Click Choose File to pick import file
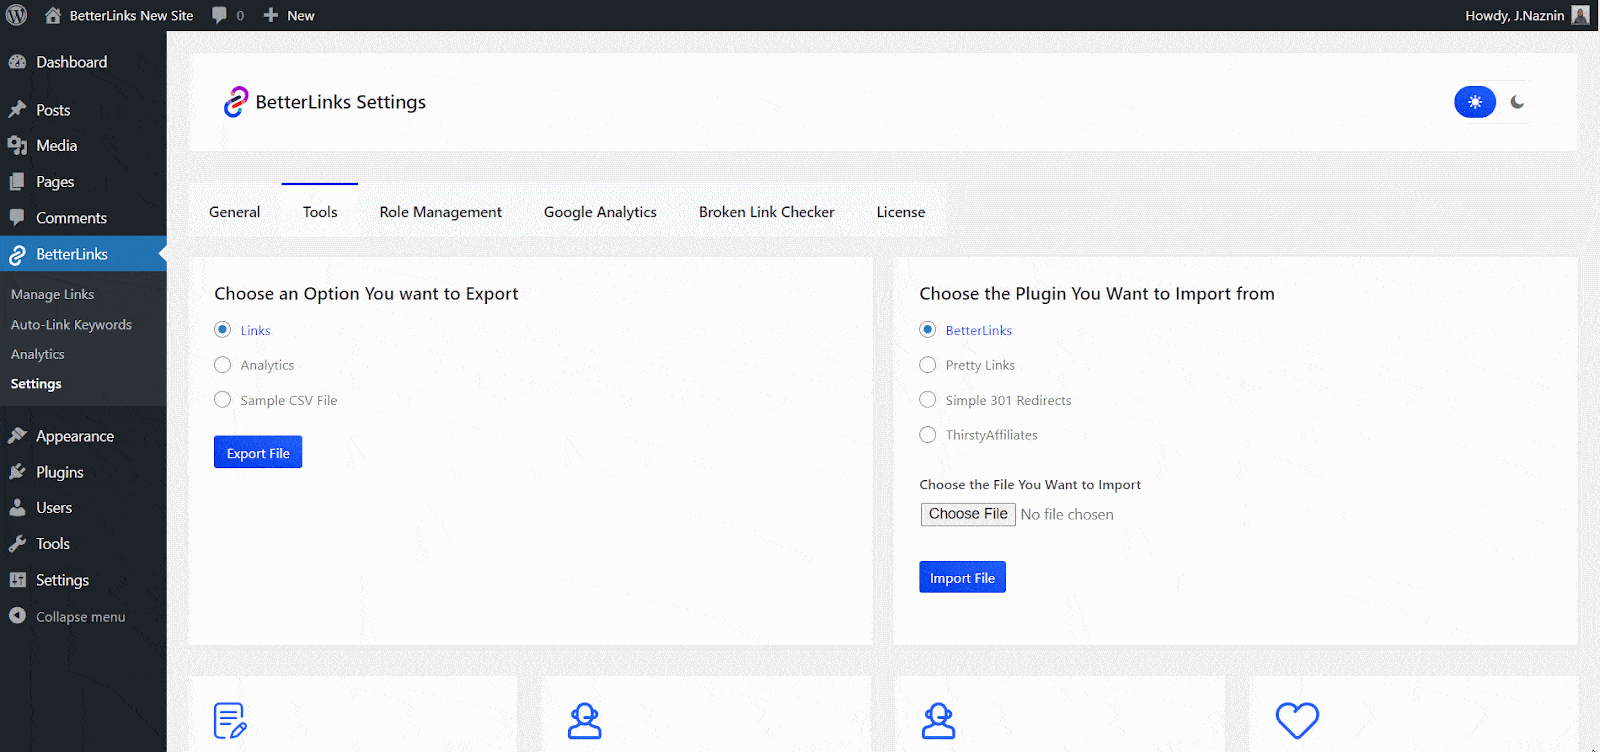This screenshot has height=752, width=1600. (x=968, y=514)
